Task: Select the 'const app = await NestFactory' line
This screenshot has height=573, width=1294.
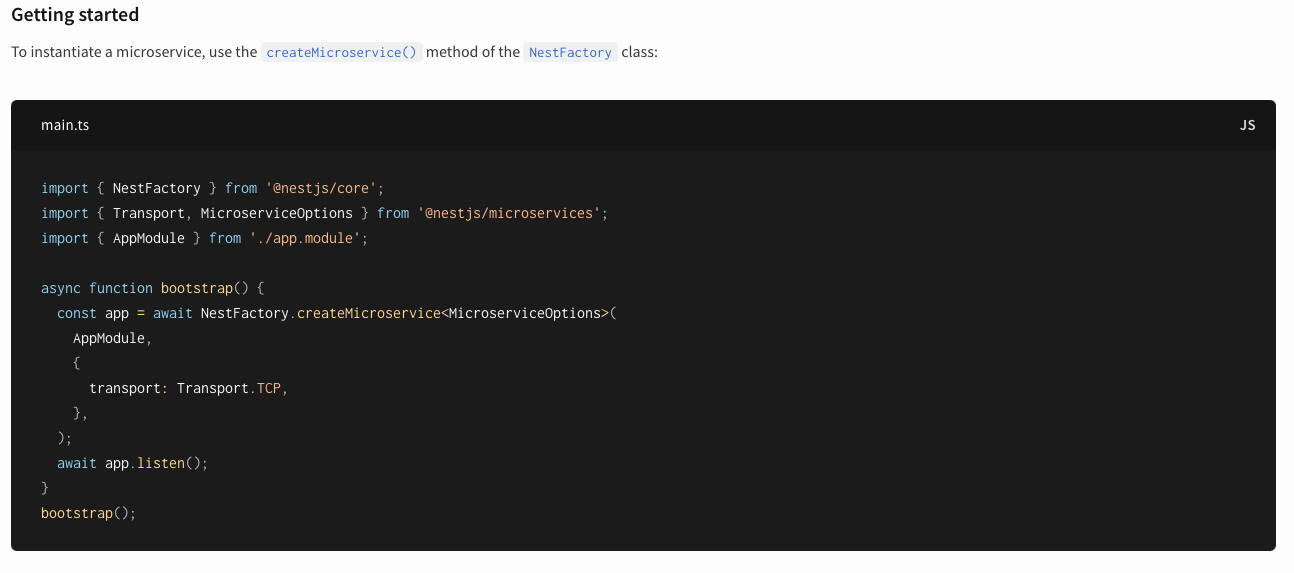Action: [x=337, y=313]
